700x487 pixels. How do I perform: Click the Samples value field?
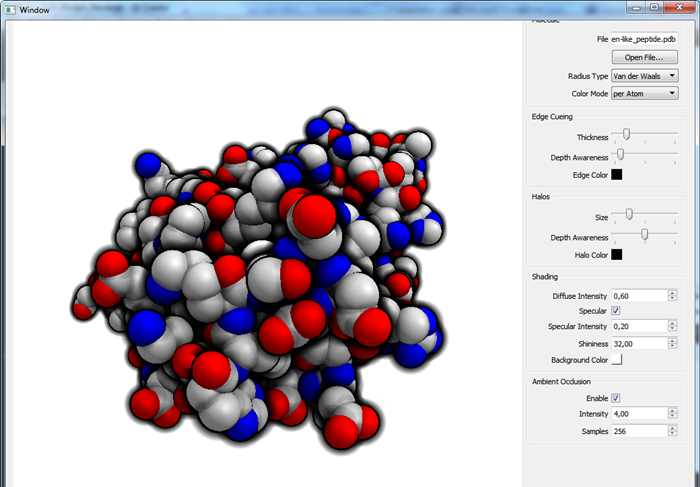638,431
